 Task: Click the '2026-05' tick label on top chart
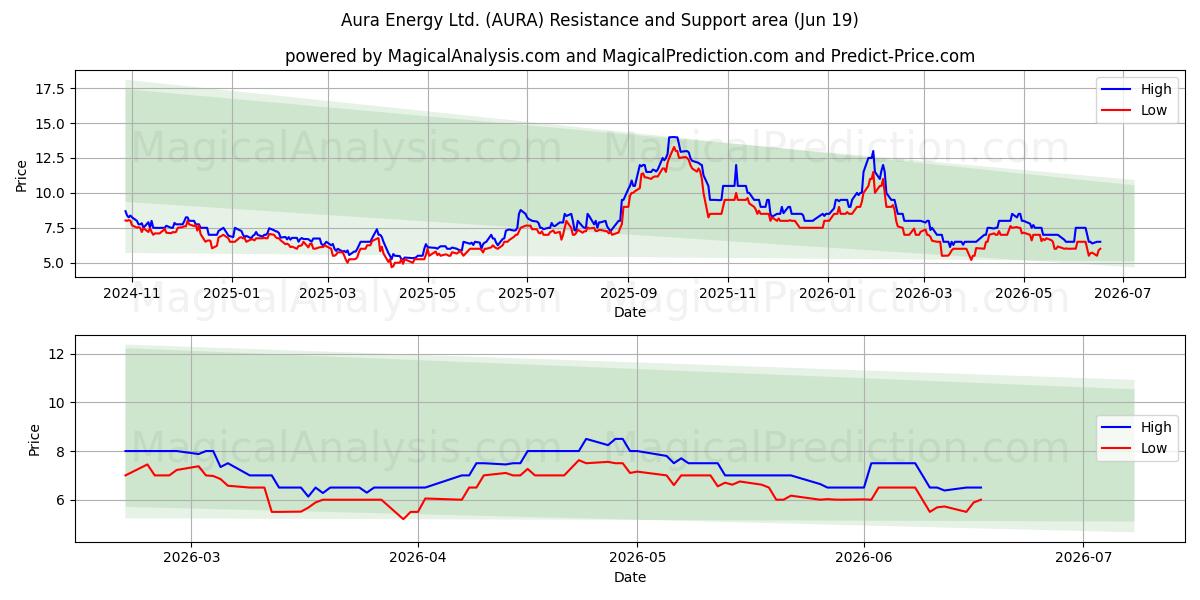pyautogui.click(x=1024, y=293)
